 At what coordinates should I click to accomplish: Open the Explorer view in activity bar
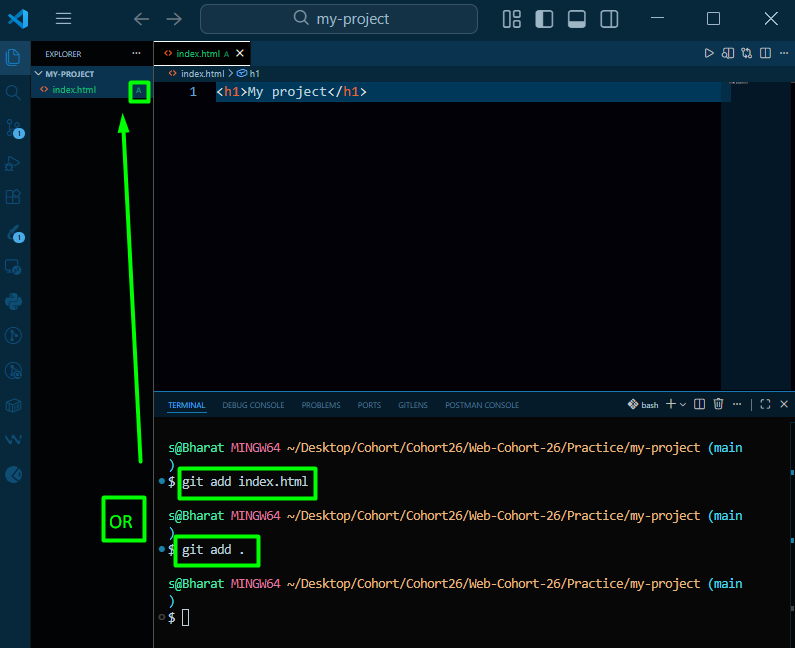click(14, 58)
